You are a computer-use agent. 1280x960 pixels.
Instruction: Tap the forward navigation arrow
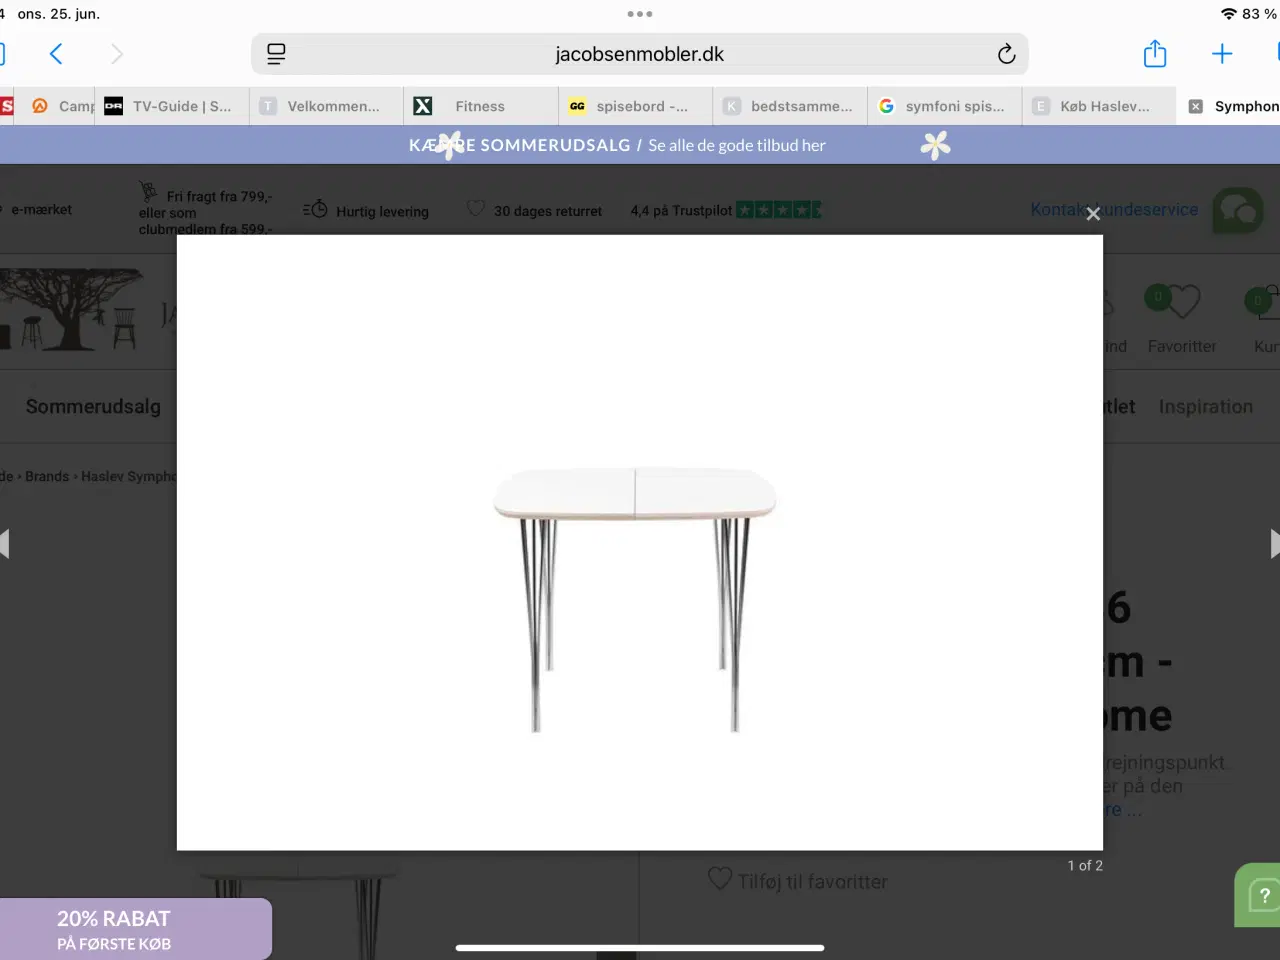pos(117,54)
